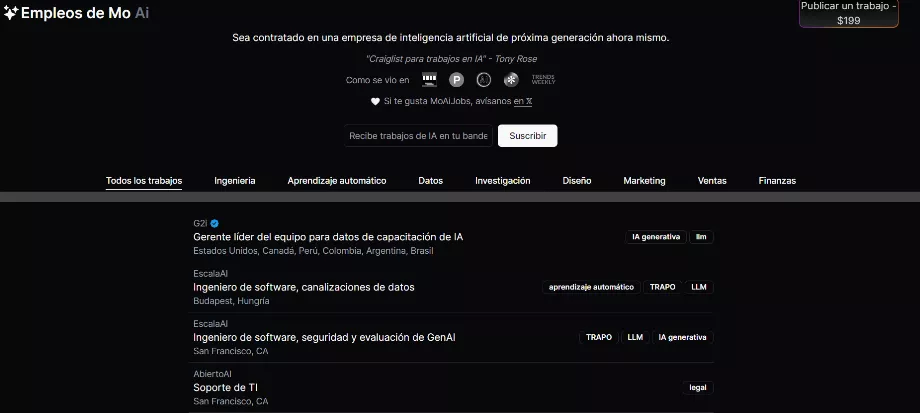Click the blue verified badge next to G2i
The width and height of the screenshot is (920, 413).
(215, 223)
